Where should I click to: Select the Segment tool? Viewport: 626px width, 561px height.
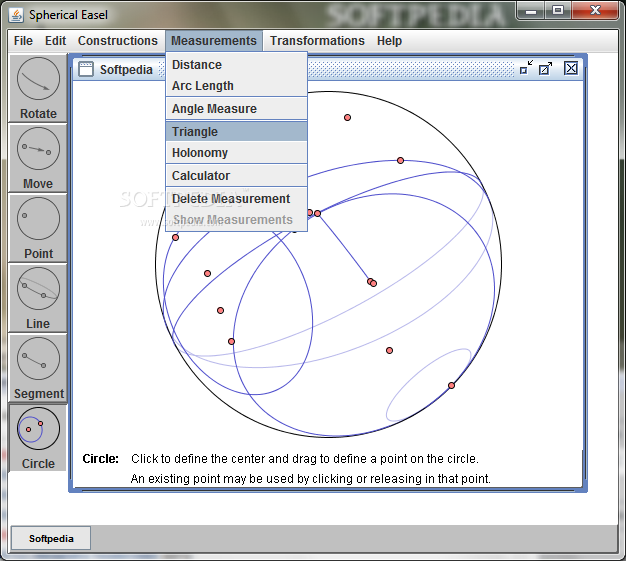[x=38, y=368]
